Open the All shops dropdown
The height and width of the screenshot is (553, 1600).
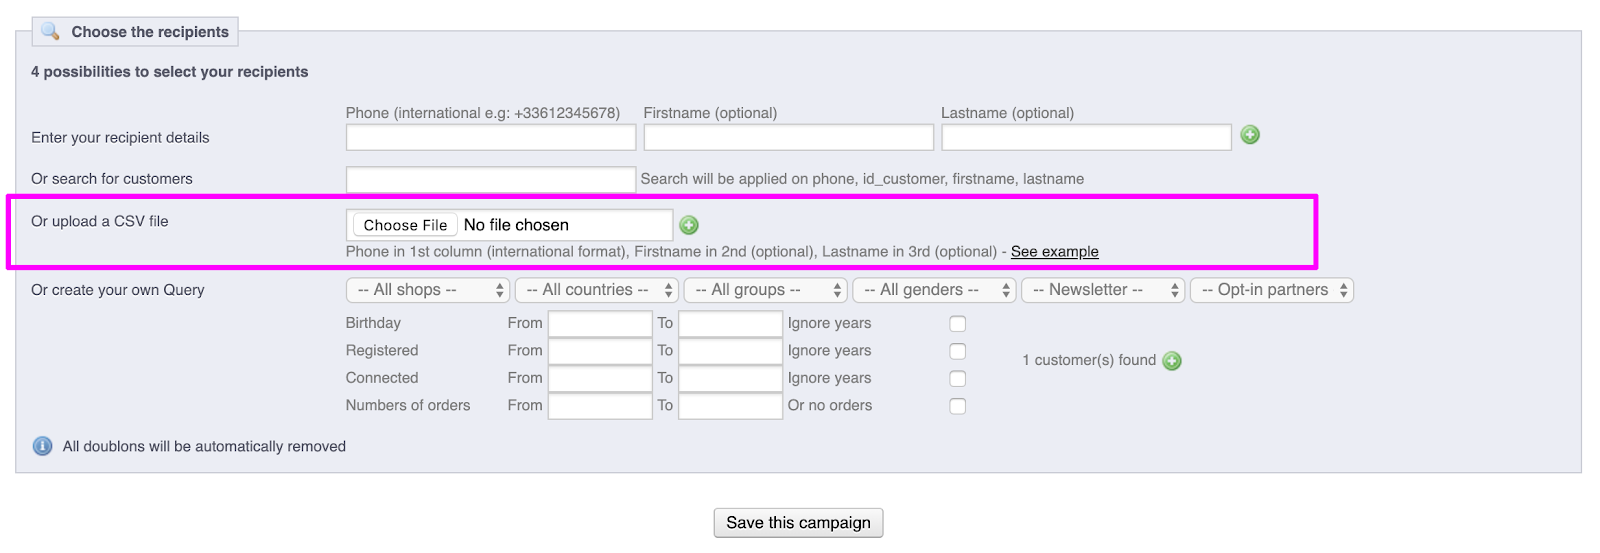428,290
